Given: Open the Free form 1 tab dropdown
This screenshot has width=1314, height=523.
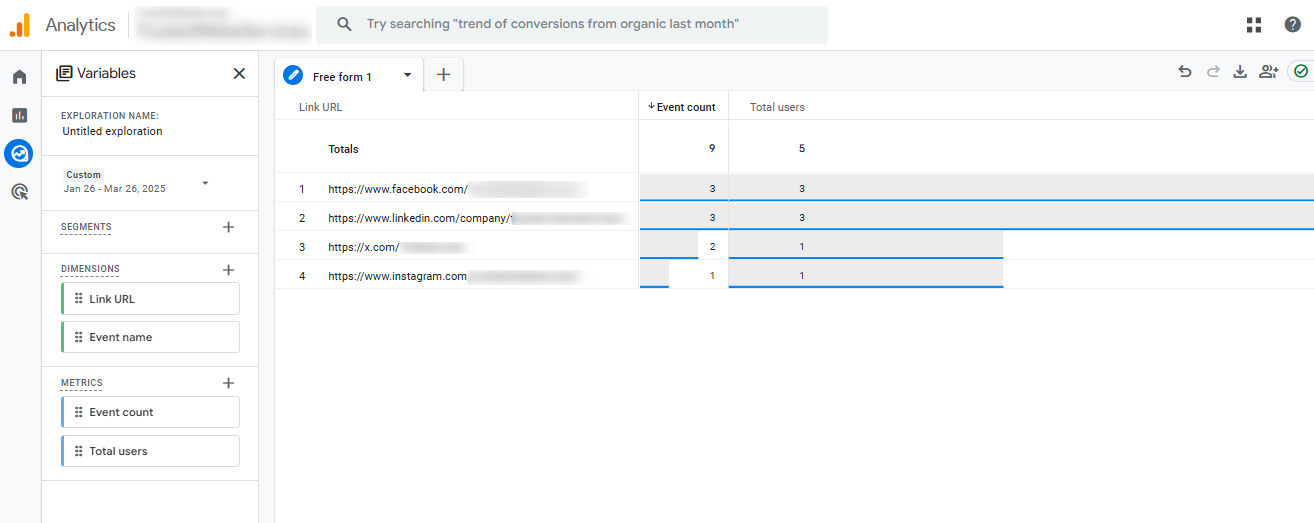Looking at the screenshot, I should click(408, 75).
